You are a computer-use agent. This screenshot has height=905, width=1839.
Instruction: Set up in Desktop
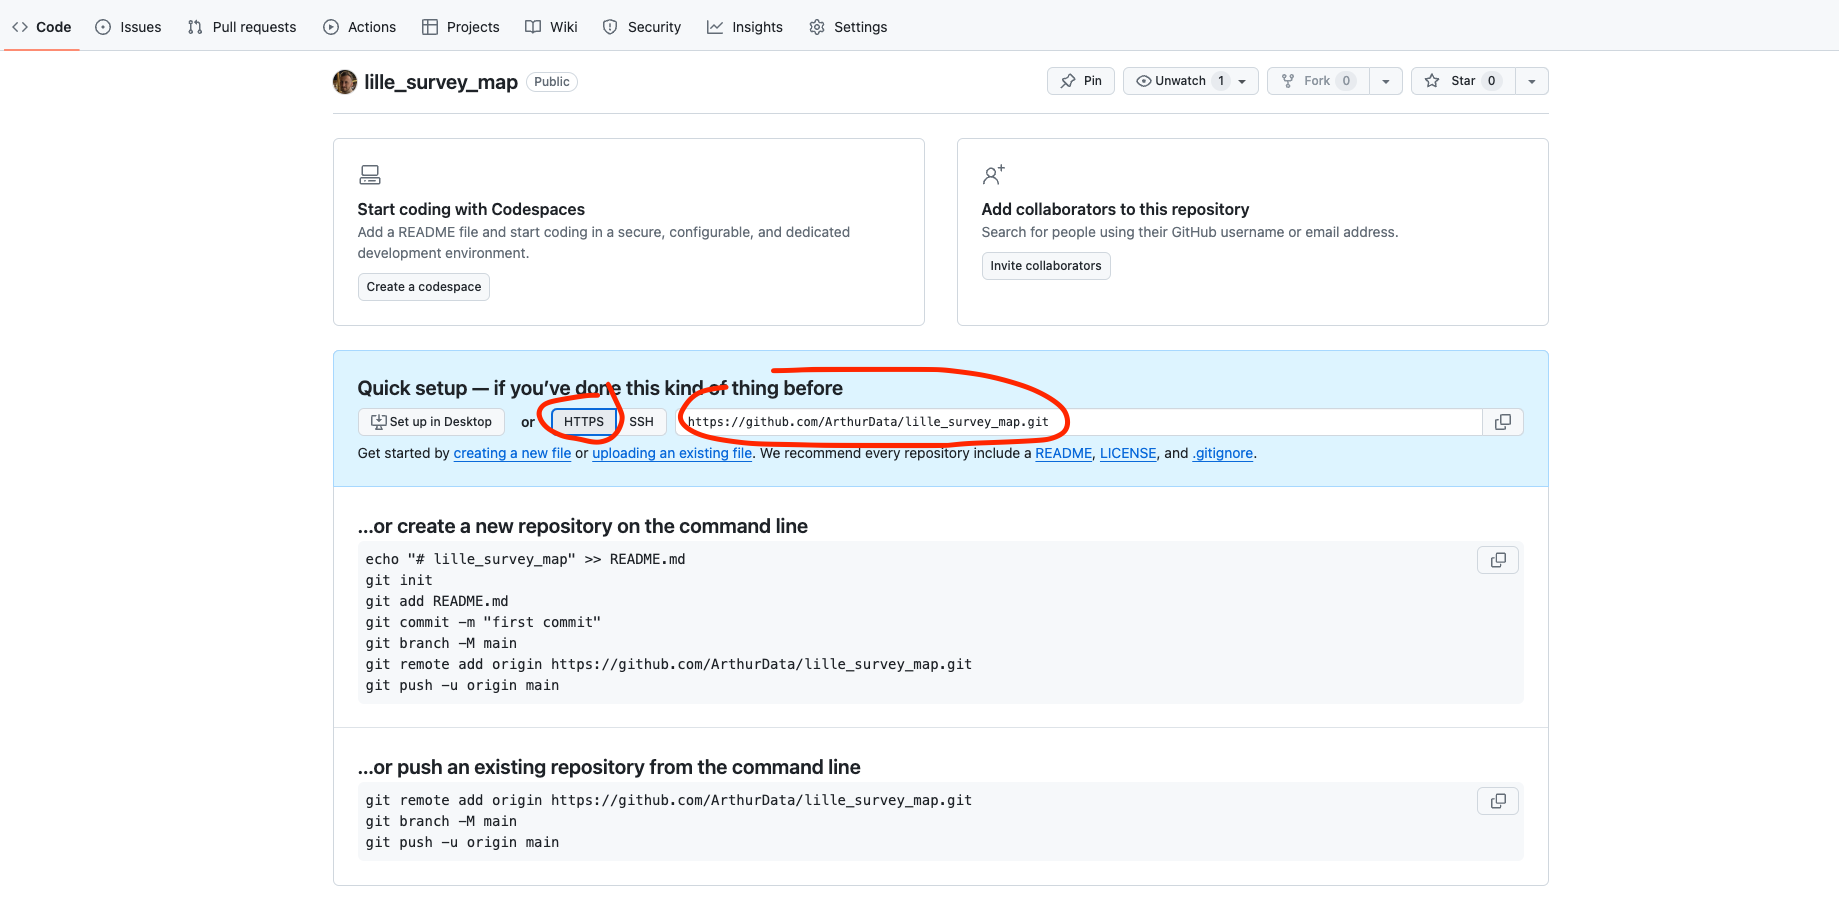(431, 422)
